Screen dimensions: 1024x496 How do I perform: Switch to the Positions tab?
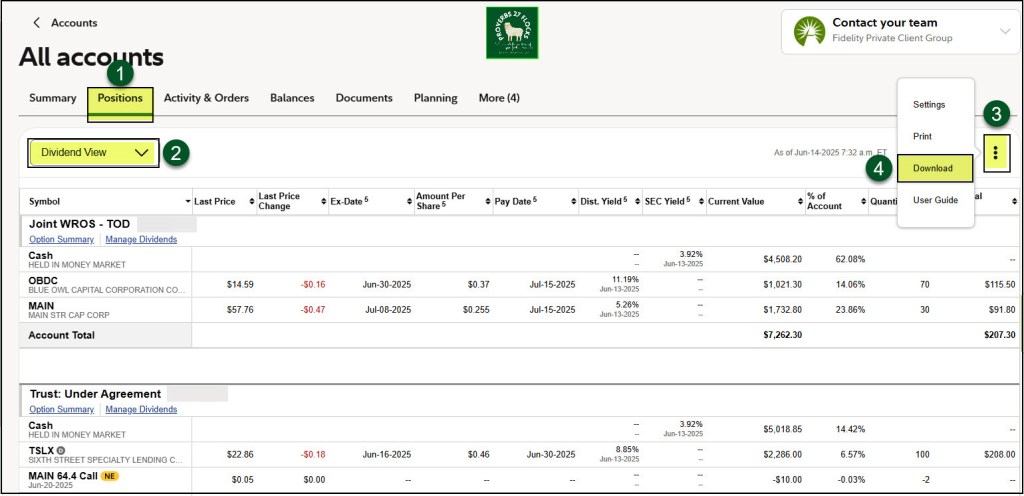(x=120, y=98)
